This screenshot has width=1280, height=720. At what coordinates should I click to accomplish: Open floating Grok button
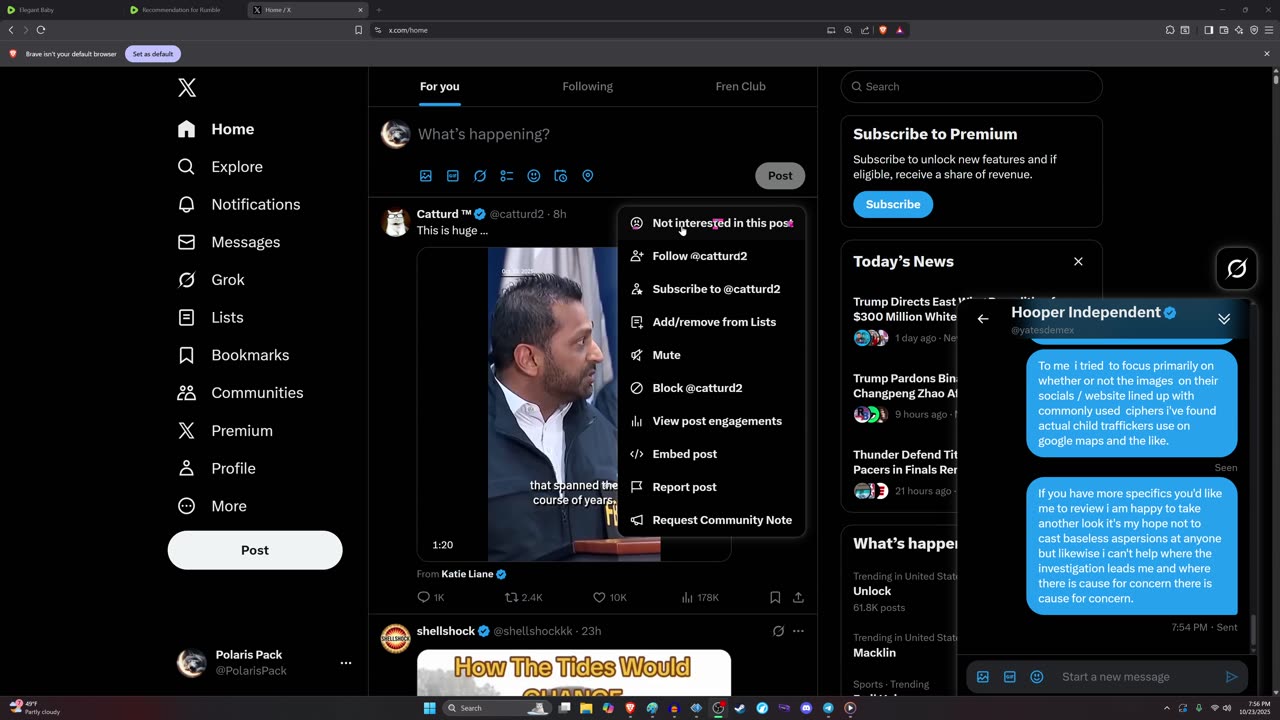1237,268
